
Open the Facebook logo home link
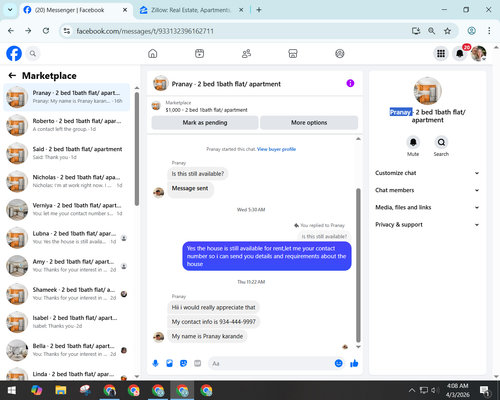click(14, 53)
